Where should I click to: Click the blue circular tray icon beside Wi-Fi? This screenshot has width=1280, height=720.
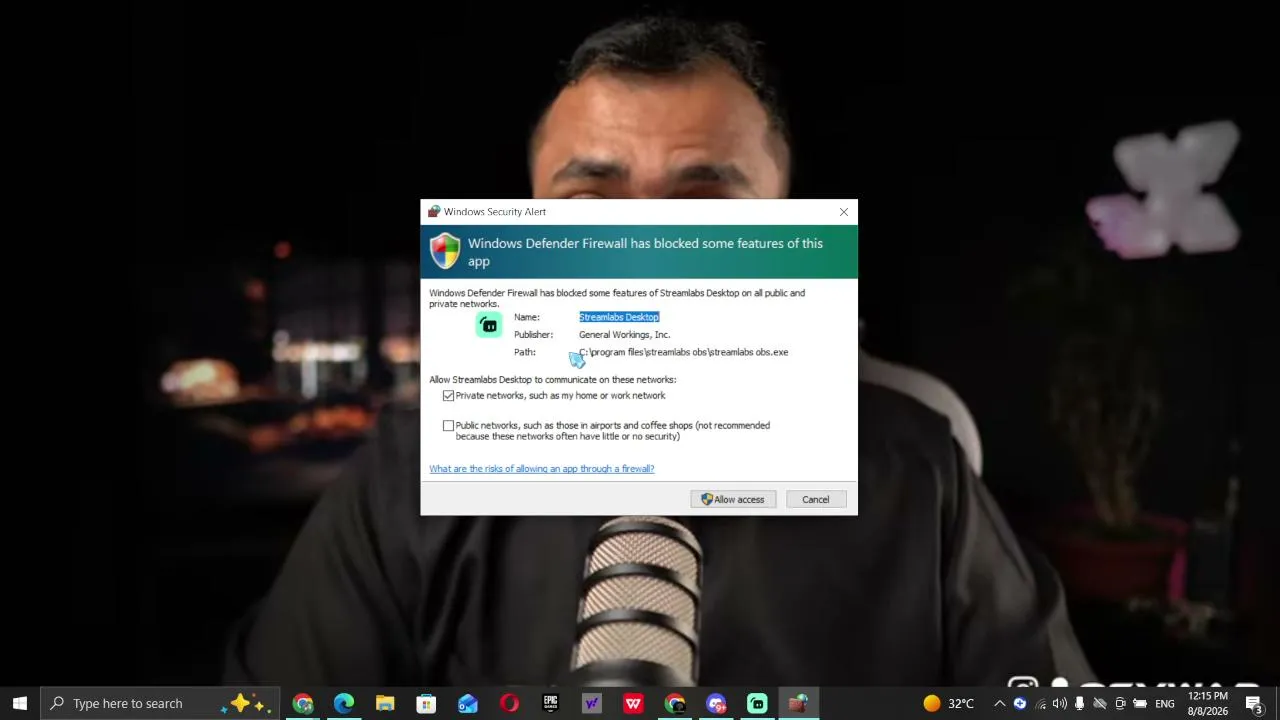tap(1020, 703)
